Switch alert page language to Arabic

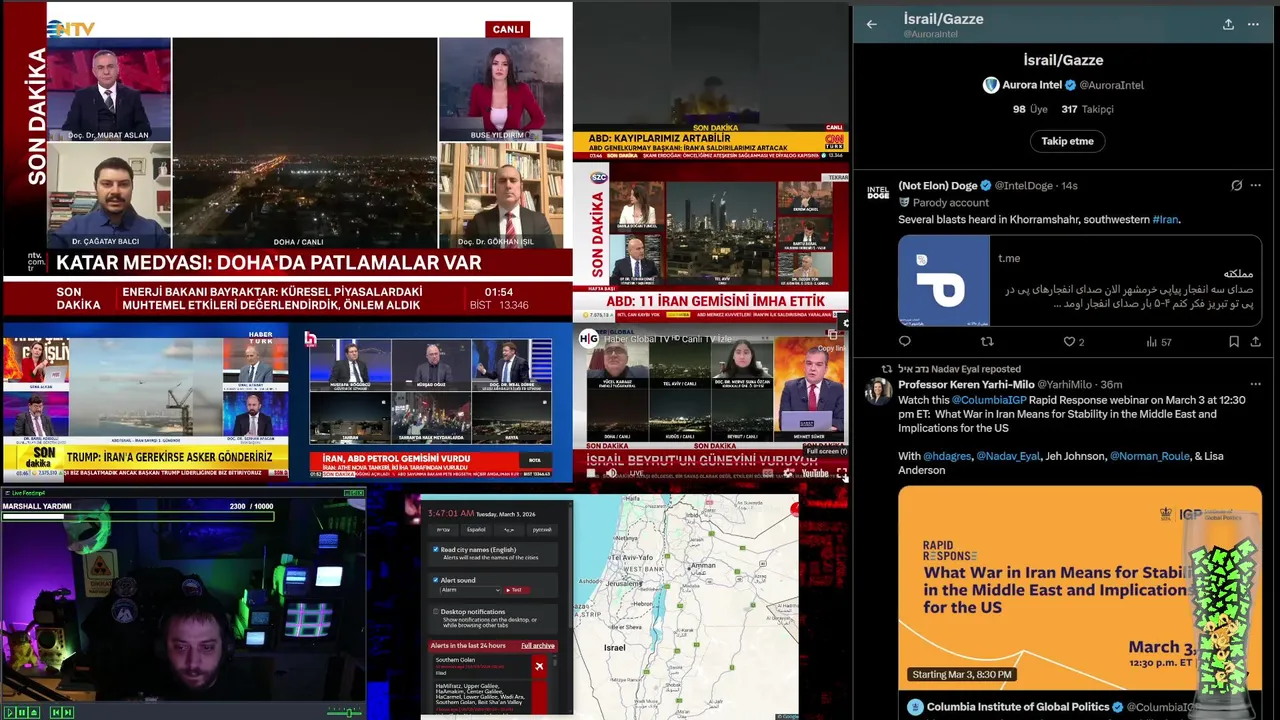click(x=509, y=529)
